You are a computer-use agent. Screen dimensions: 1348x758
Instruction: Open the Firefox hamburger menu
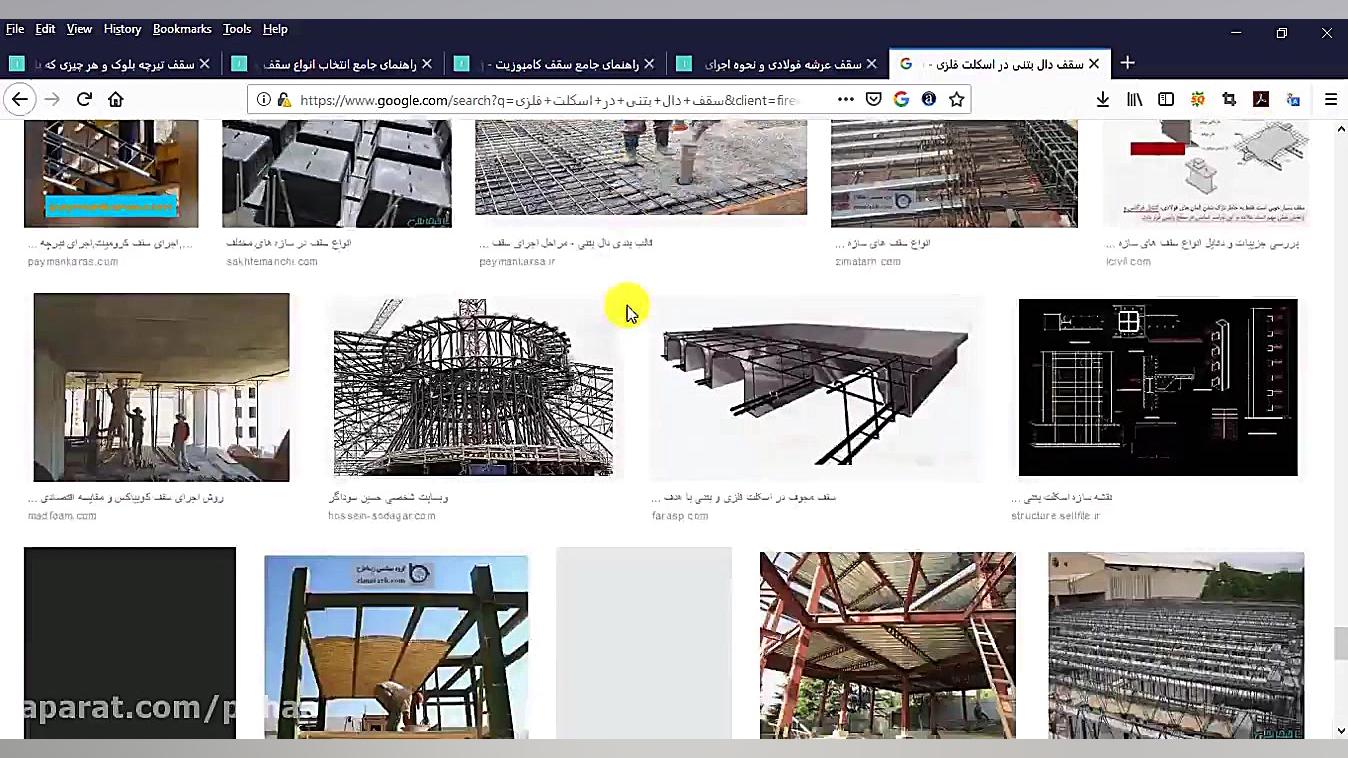coord(1331,99)
